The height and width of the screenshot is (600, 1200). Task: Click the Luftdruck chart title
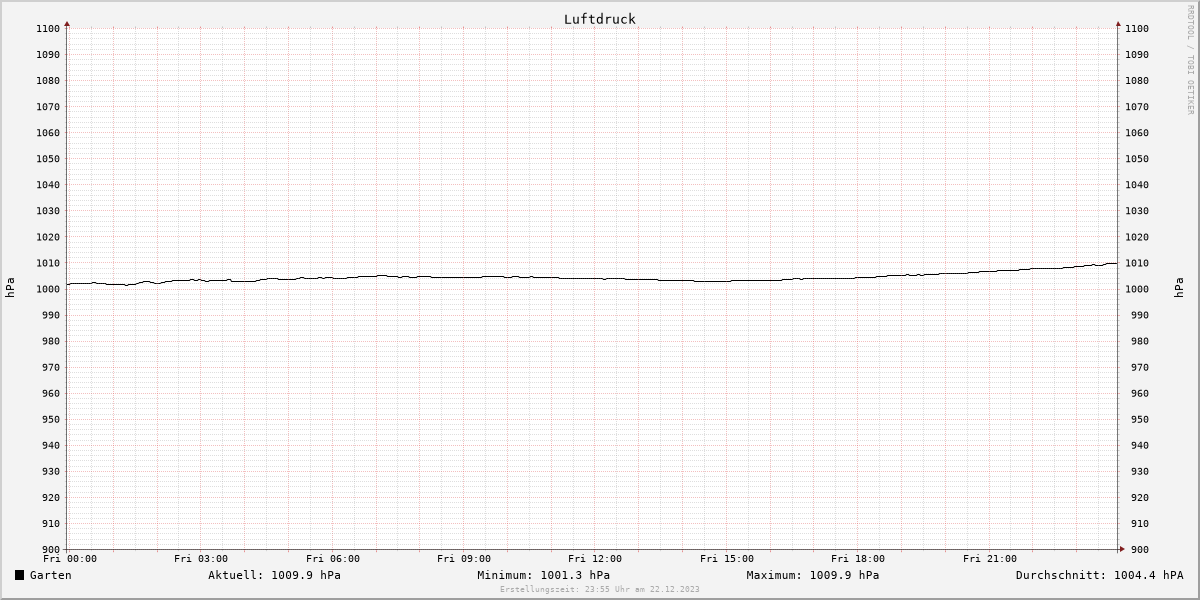point(599,19)
